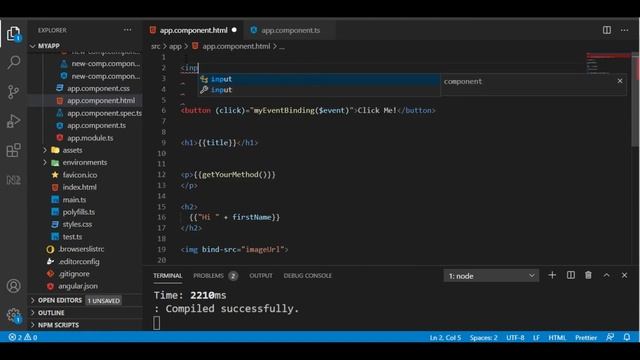Open the N2 extension icon in activity bar
Screen dimensions: 640x360
click(x=13, y=180)
